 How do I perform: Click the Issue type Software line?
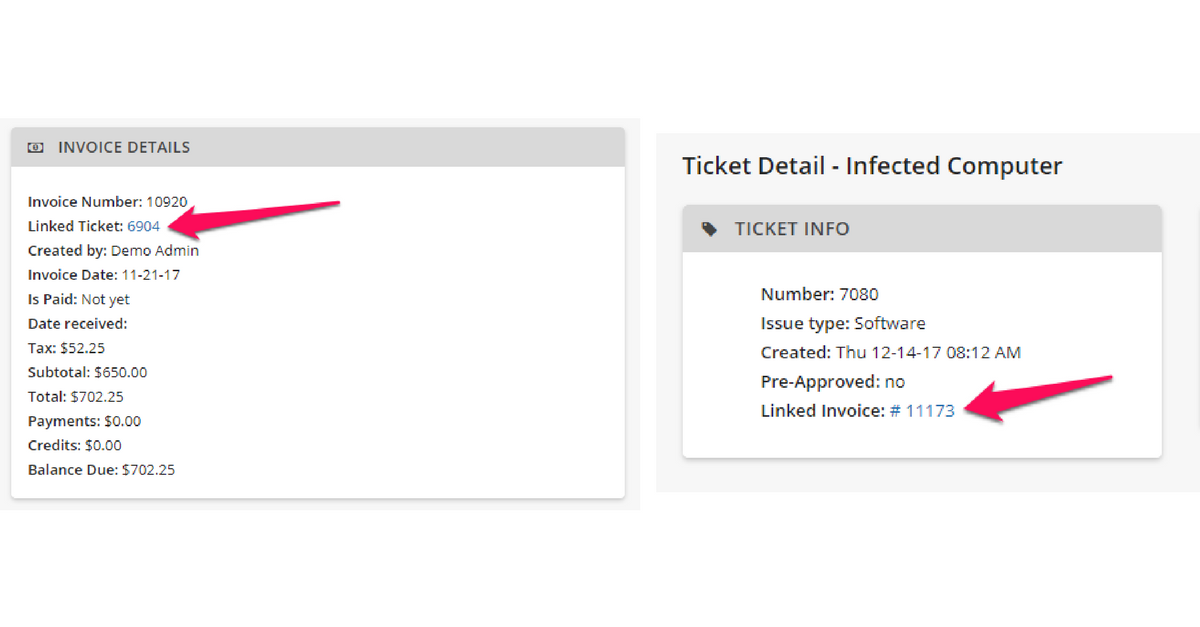[x=843, y=323]
